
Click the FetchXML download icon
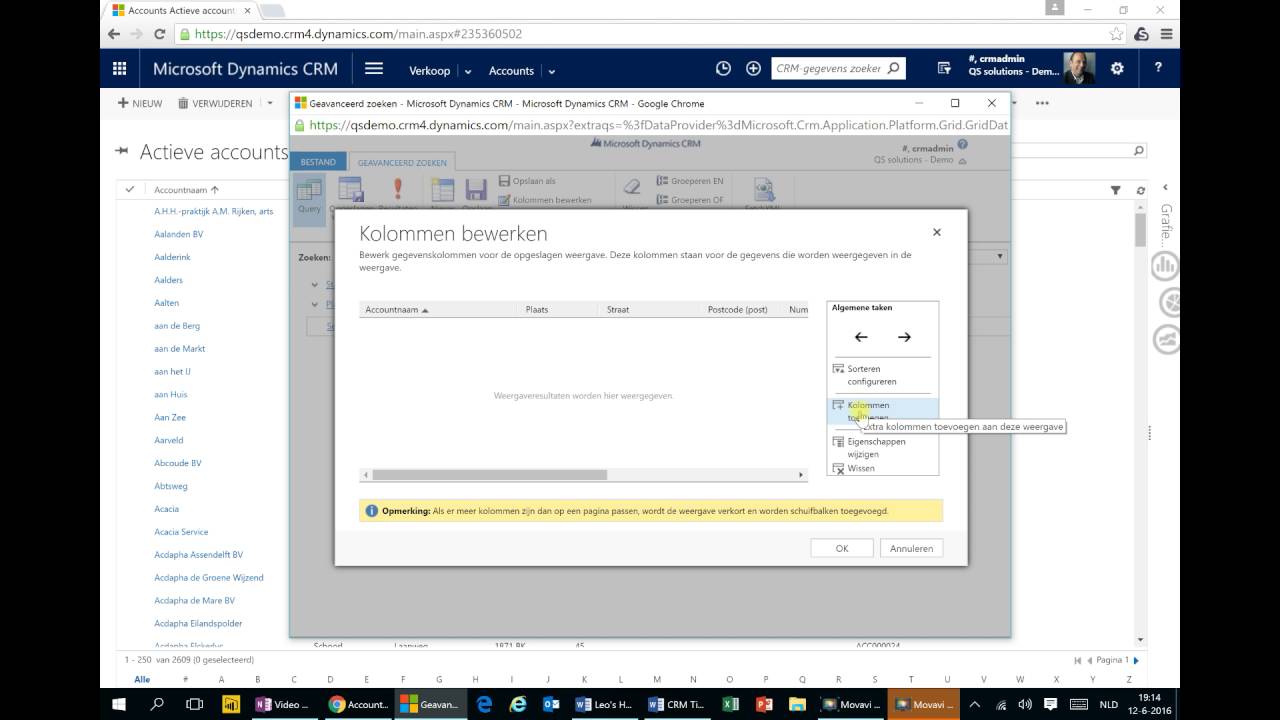click(x=765, y=190)
